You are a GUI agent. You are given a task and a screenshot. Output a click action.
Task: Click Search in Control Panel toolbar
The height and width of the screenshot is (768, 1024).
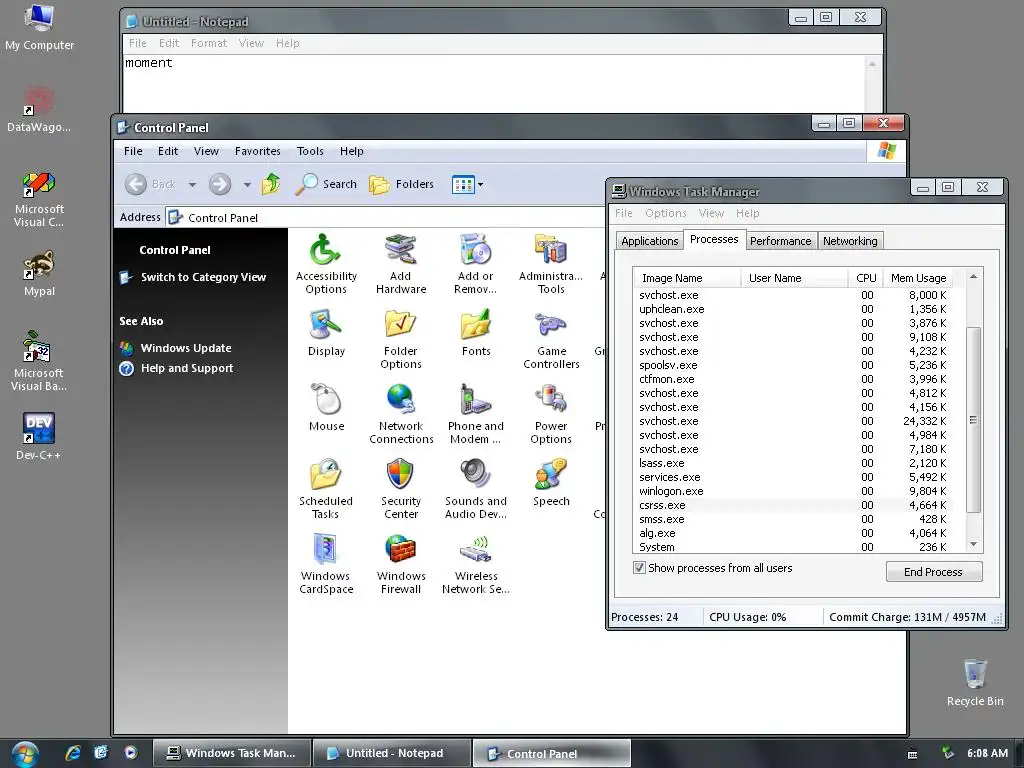pyautogui.click(x=326, y=184)
